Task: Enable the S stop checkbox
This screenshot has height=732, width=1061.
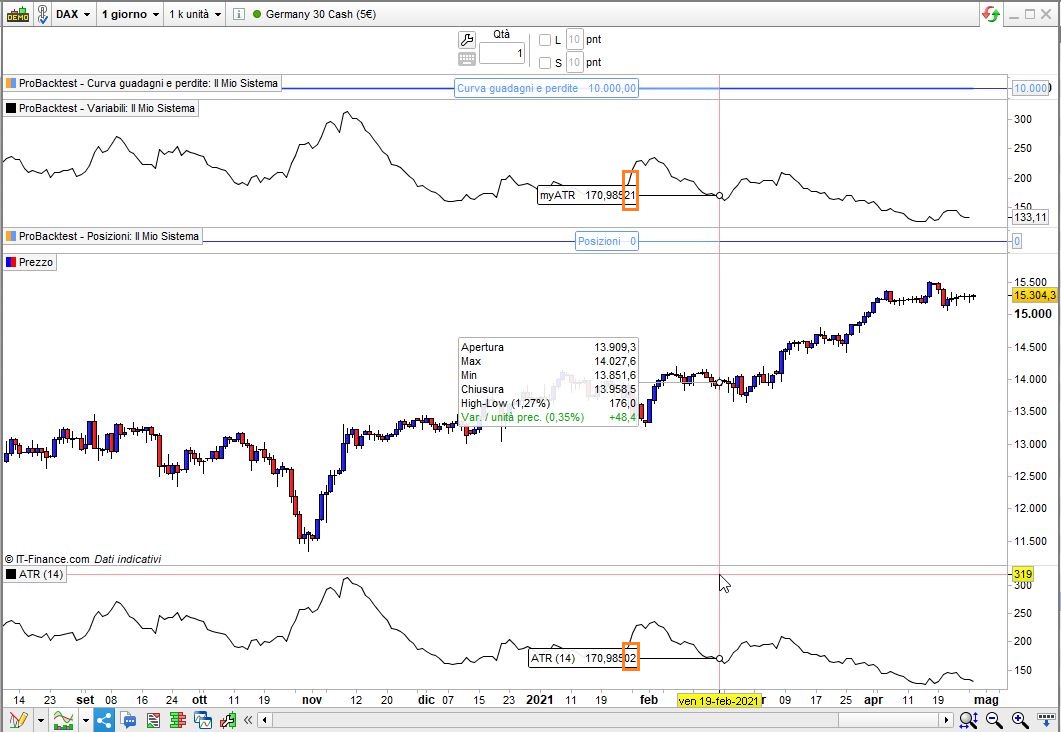Action: (545, 63)
